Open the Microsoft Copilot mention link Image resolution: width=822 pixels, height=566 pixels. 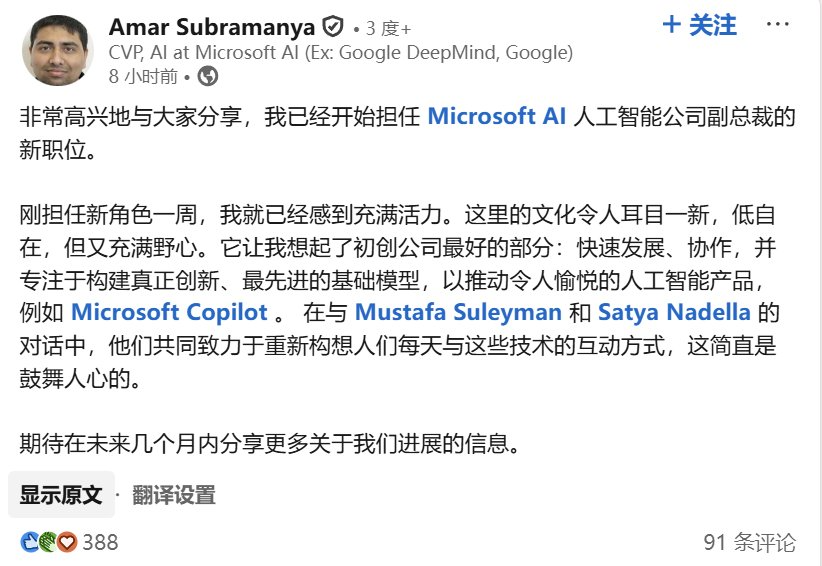[x=169, y=312]
